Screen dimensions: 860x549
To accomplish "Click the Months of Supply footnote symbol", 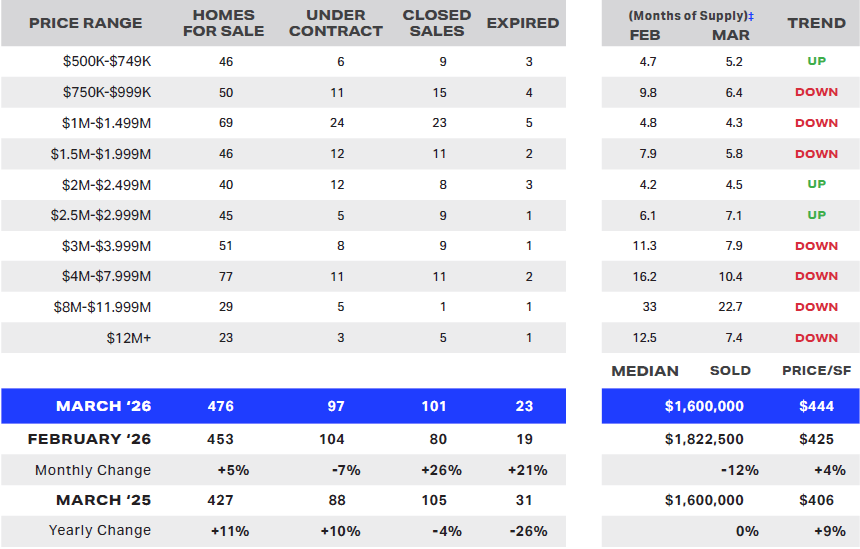I will 752,16.
